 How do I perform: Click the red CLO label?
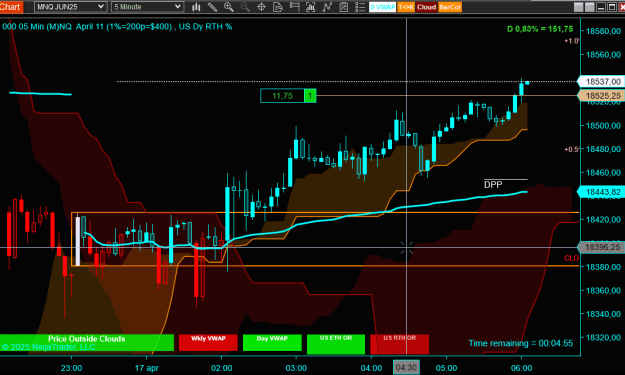point(571,258)
